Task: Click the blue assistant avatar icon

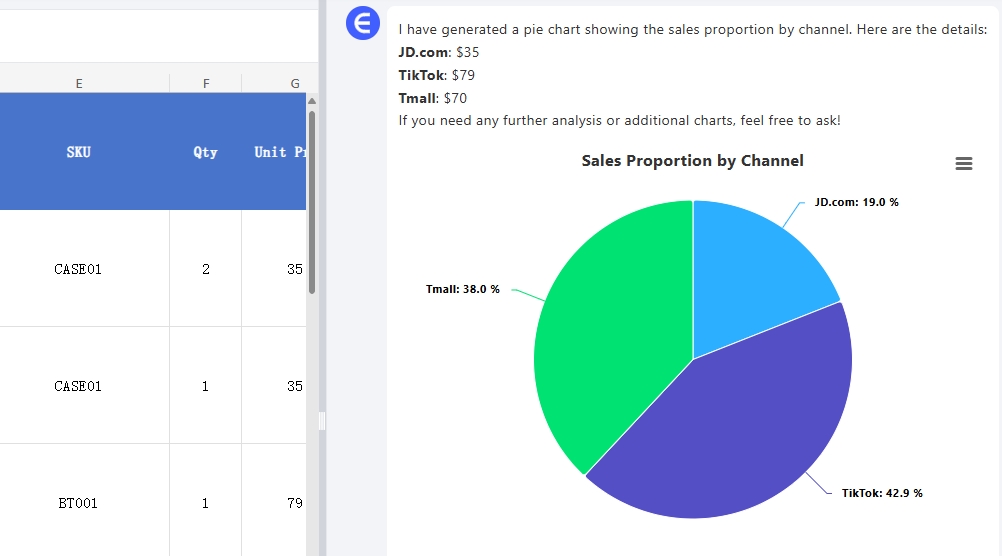Action: click(x=363, y=23)
